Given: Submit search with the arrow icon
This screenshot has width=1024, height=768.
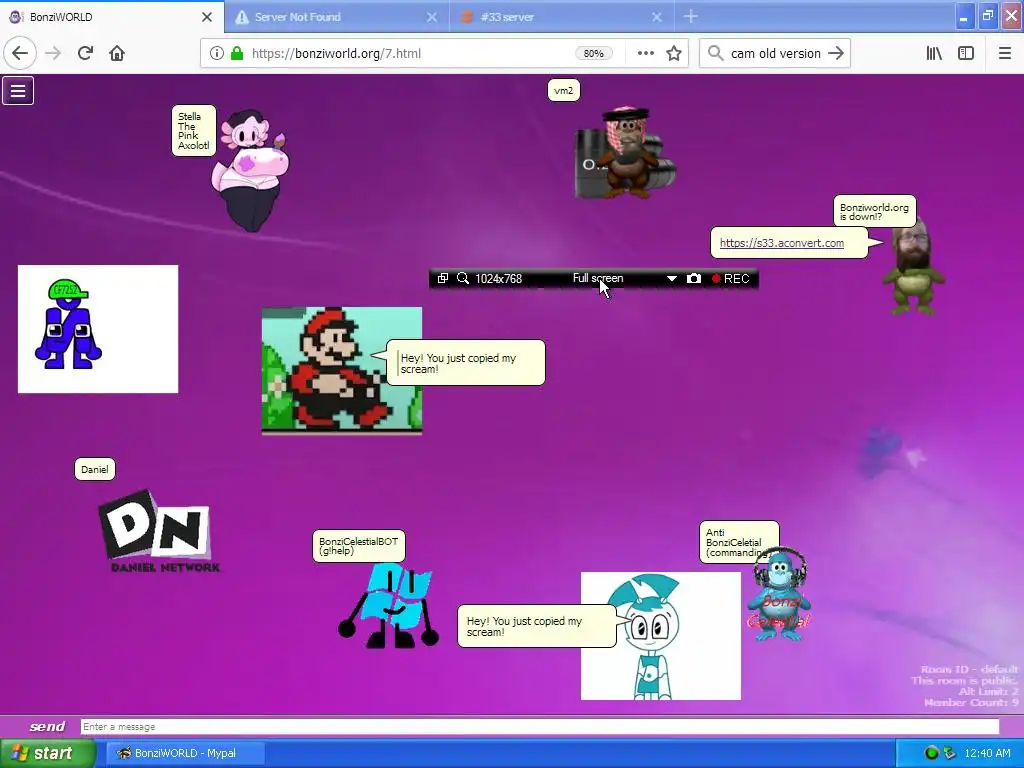Looking at the screenshot, I should tap(836, 54).
